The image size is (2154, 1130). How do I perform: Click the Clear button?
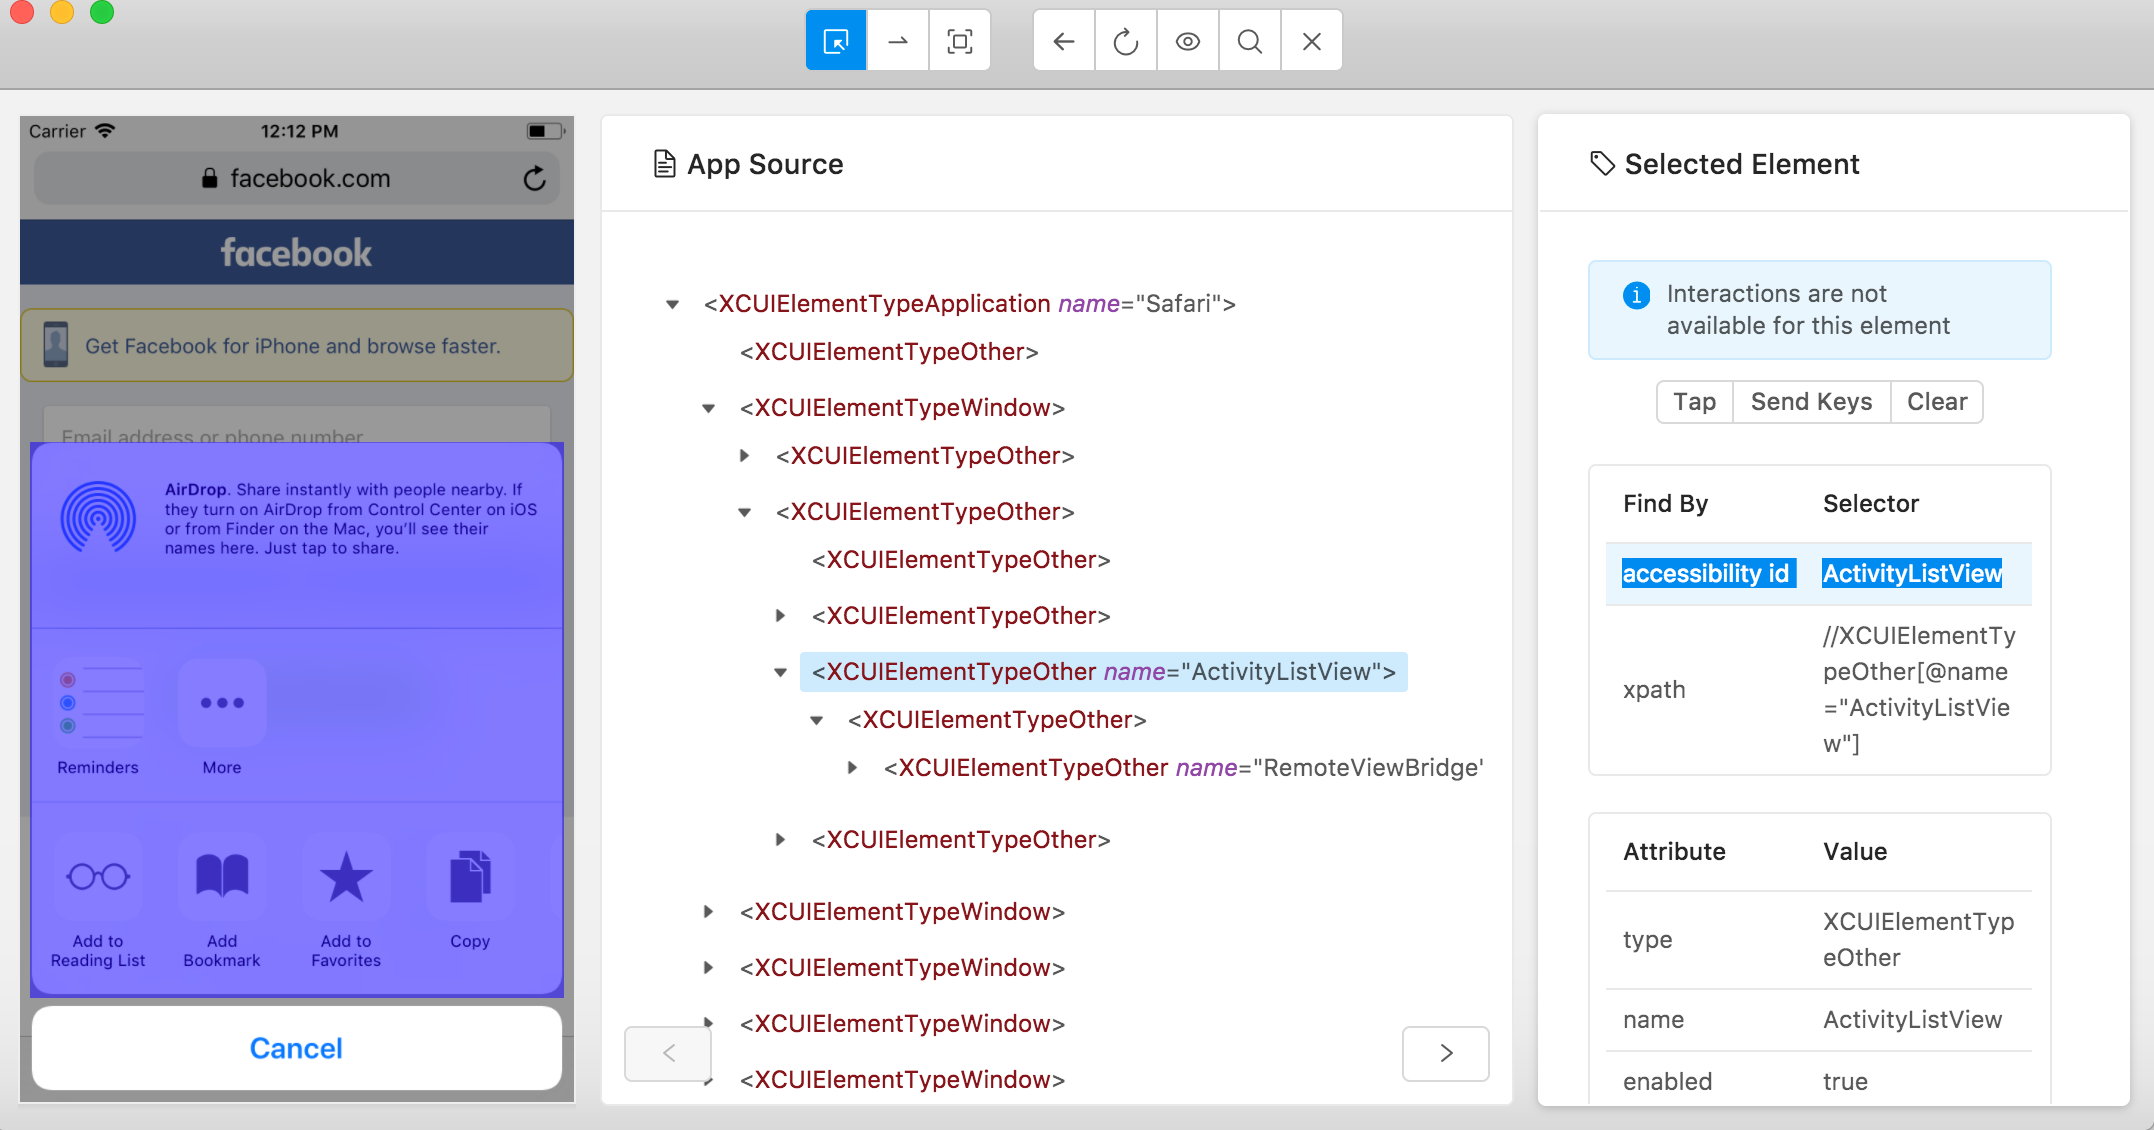pos(1936,402)
